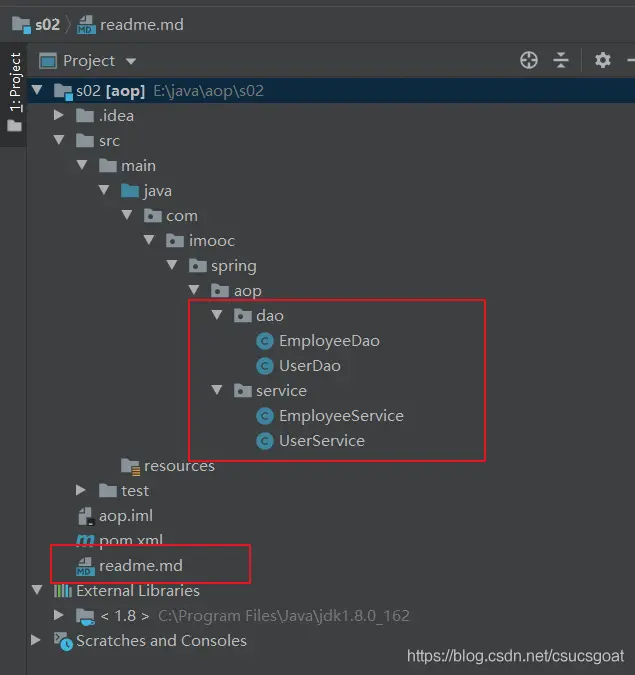
Task: Click the s02 breadcrumb folder icon
Action: [22, 25]
